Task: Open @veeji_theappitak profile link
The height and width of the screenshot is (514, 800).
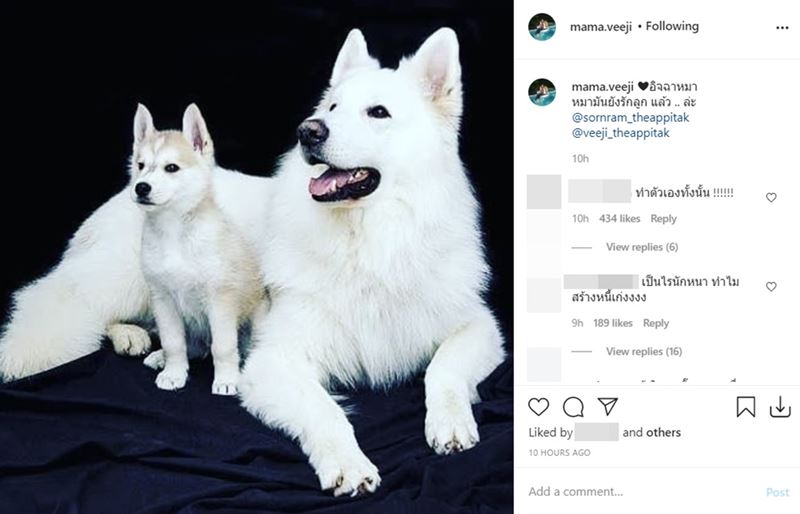Action: [x=620, y=133]
